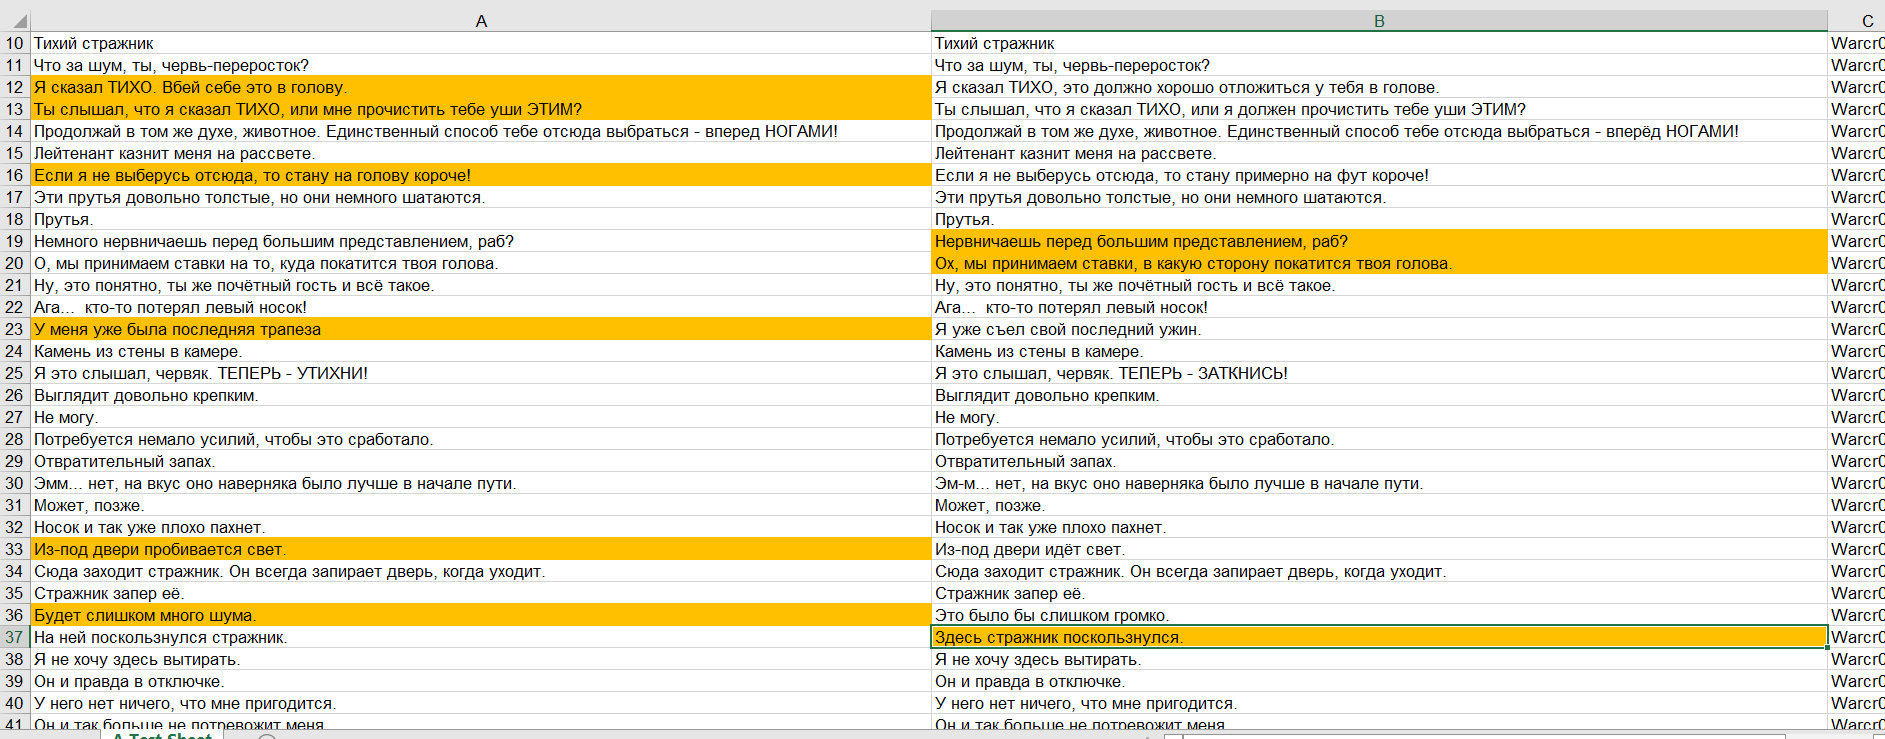Click cell A22 'Ага… кто-то потерял левый носок!'
The image size is (1885, 739).
pyautogui.click(x=481, y=307)
